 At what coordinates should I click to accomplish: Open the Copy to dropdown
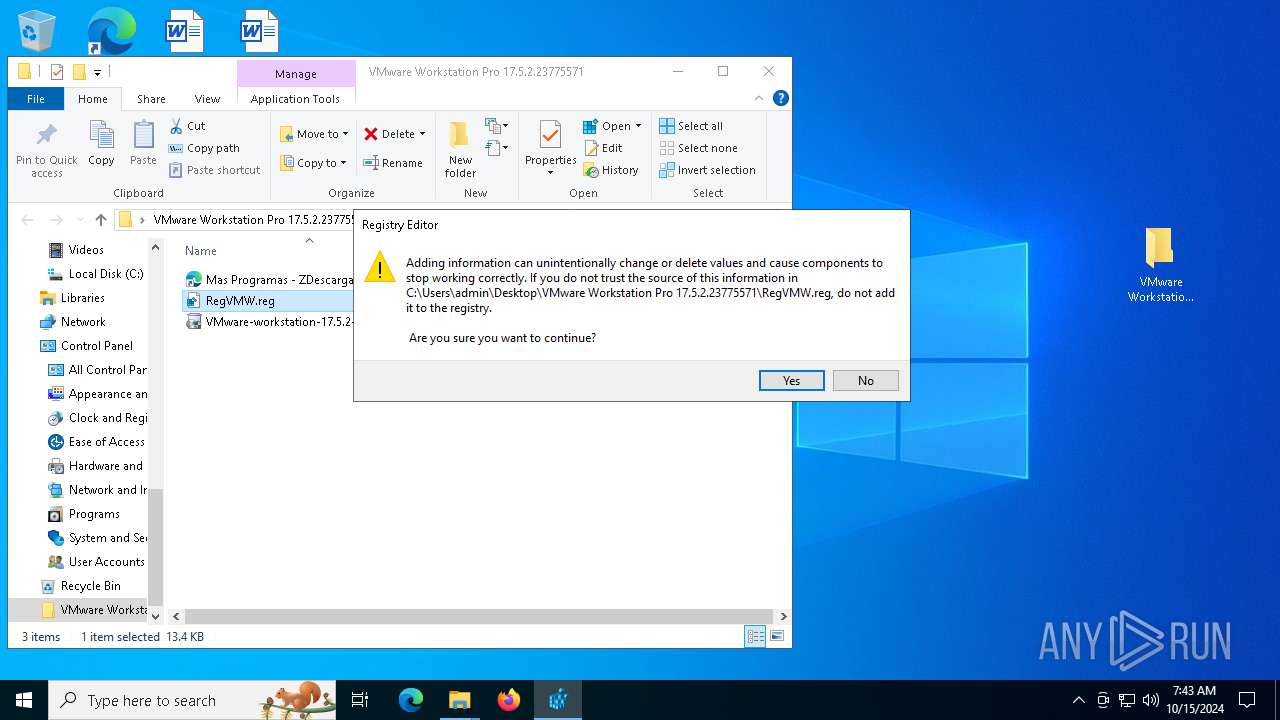tap(313, 163)
